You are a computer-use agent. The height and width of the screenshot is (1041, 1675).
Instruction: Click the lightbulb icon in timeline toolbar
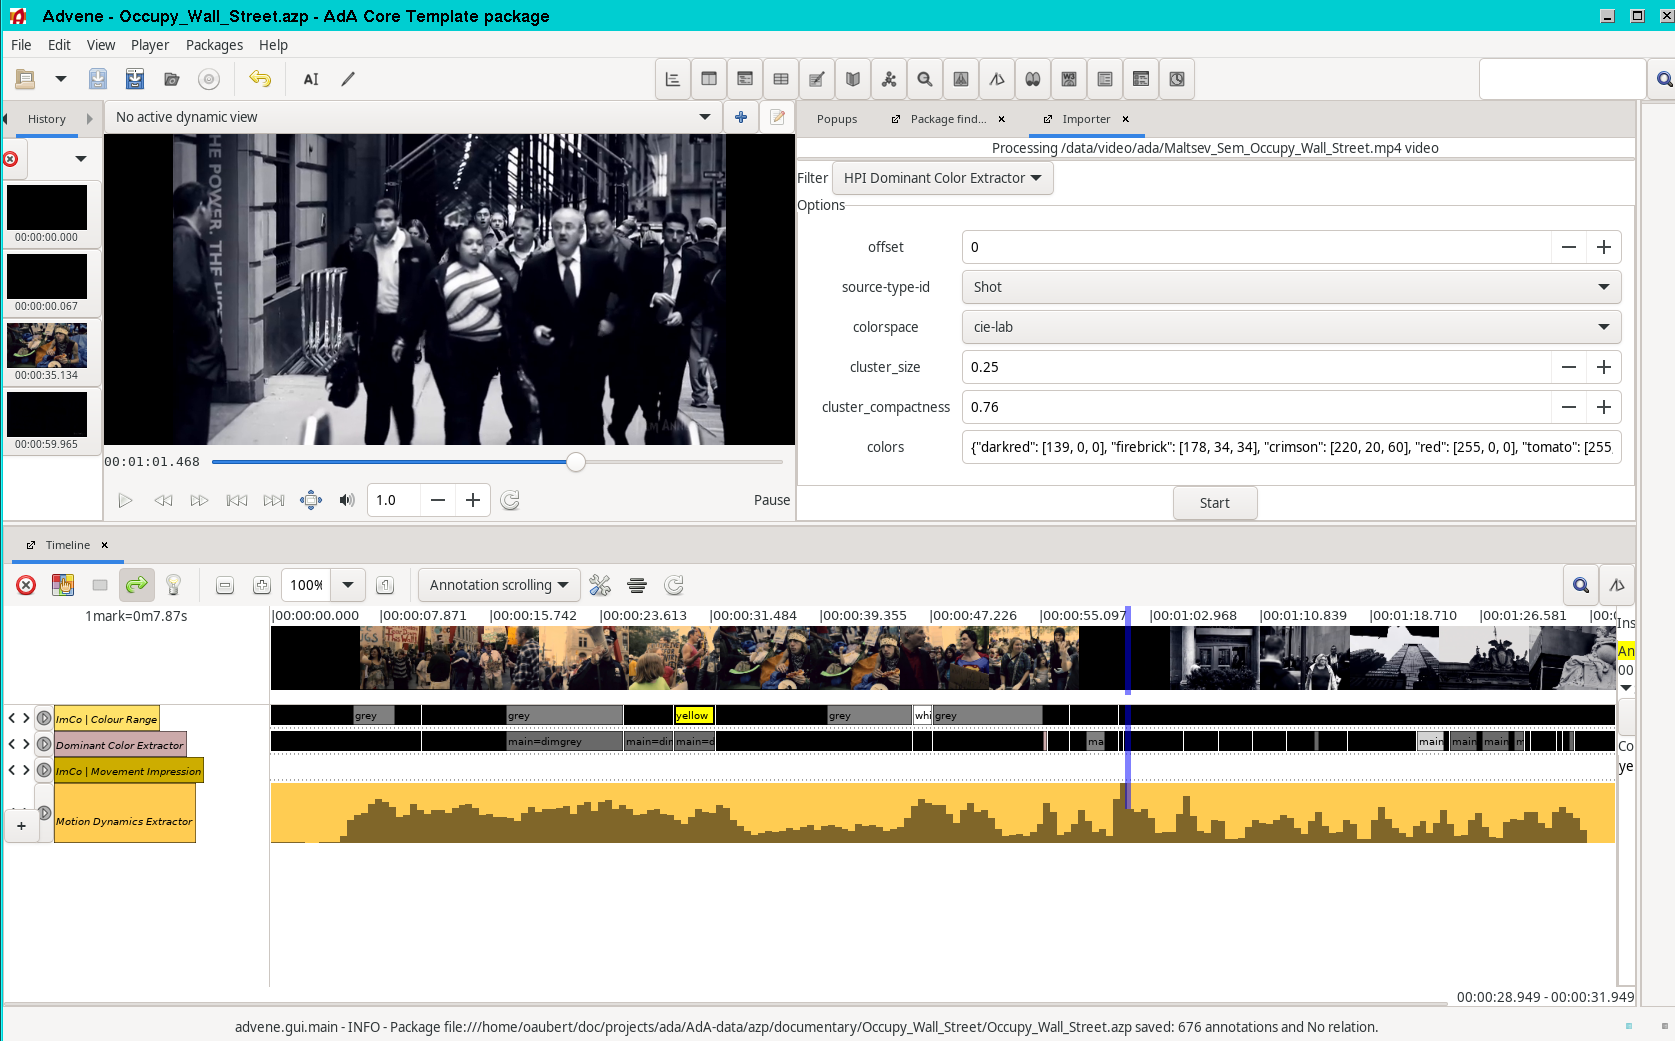[x=173, y=585]
